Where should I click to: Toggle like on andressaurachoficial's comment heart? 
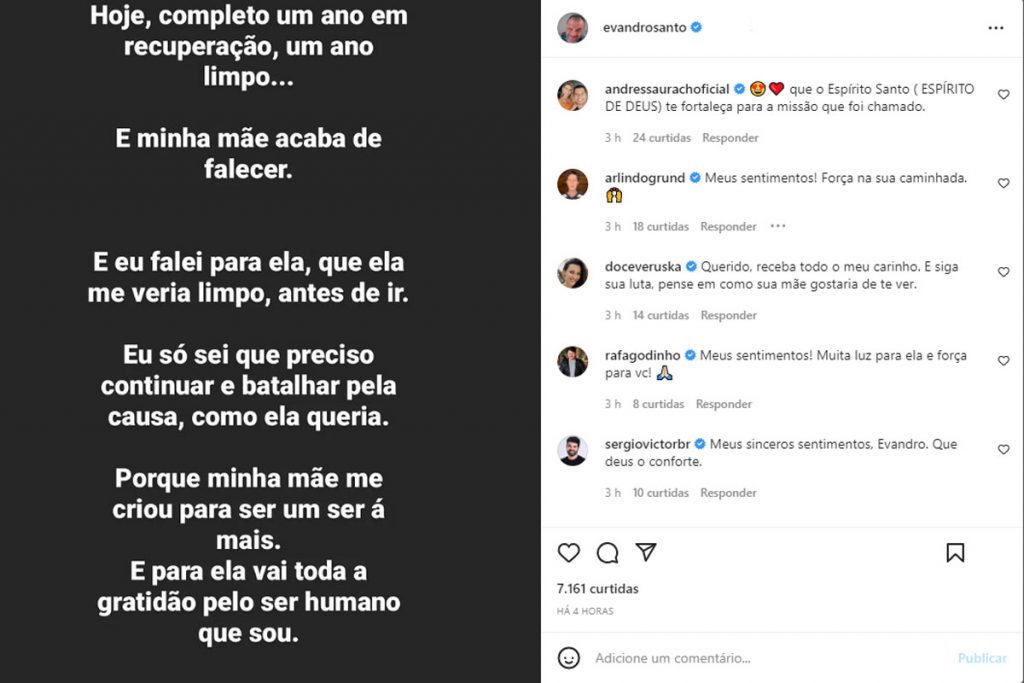(x=1003, y=94)
